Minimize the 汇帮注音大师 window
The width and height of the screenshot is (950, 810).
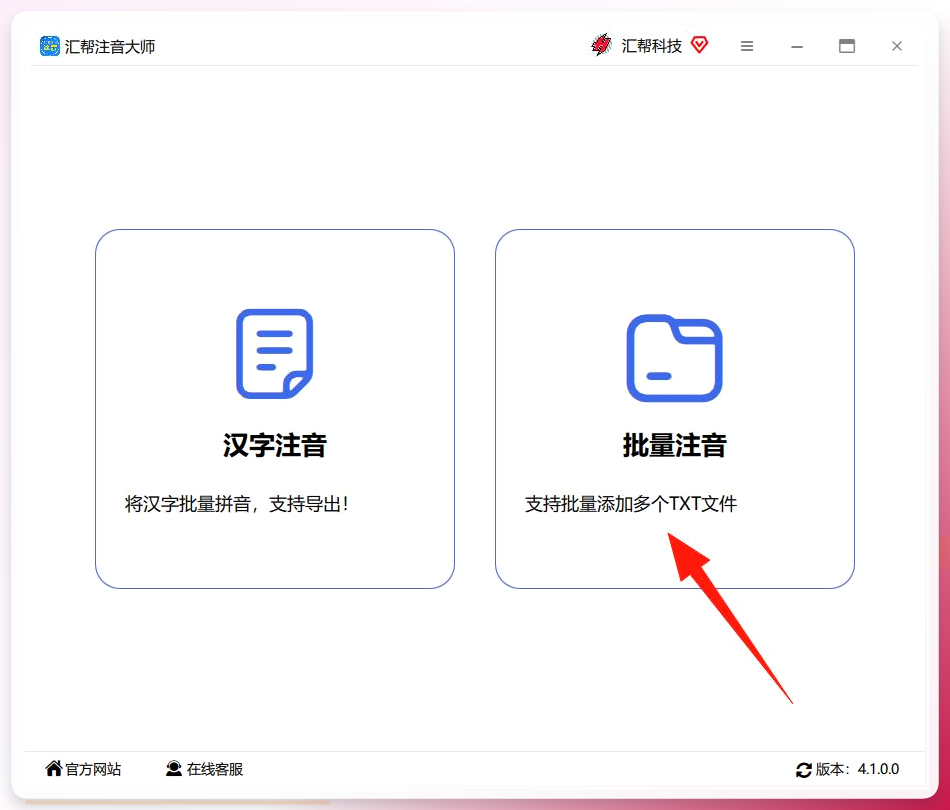point(797,47)
